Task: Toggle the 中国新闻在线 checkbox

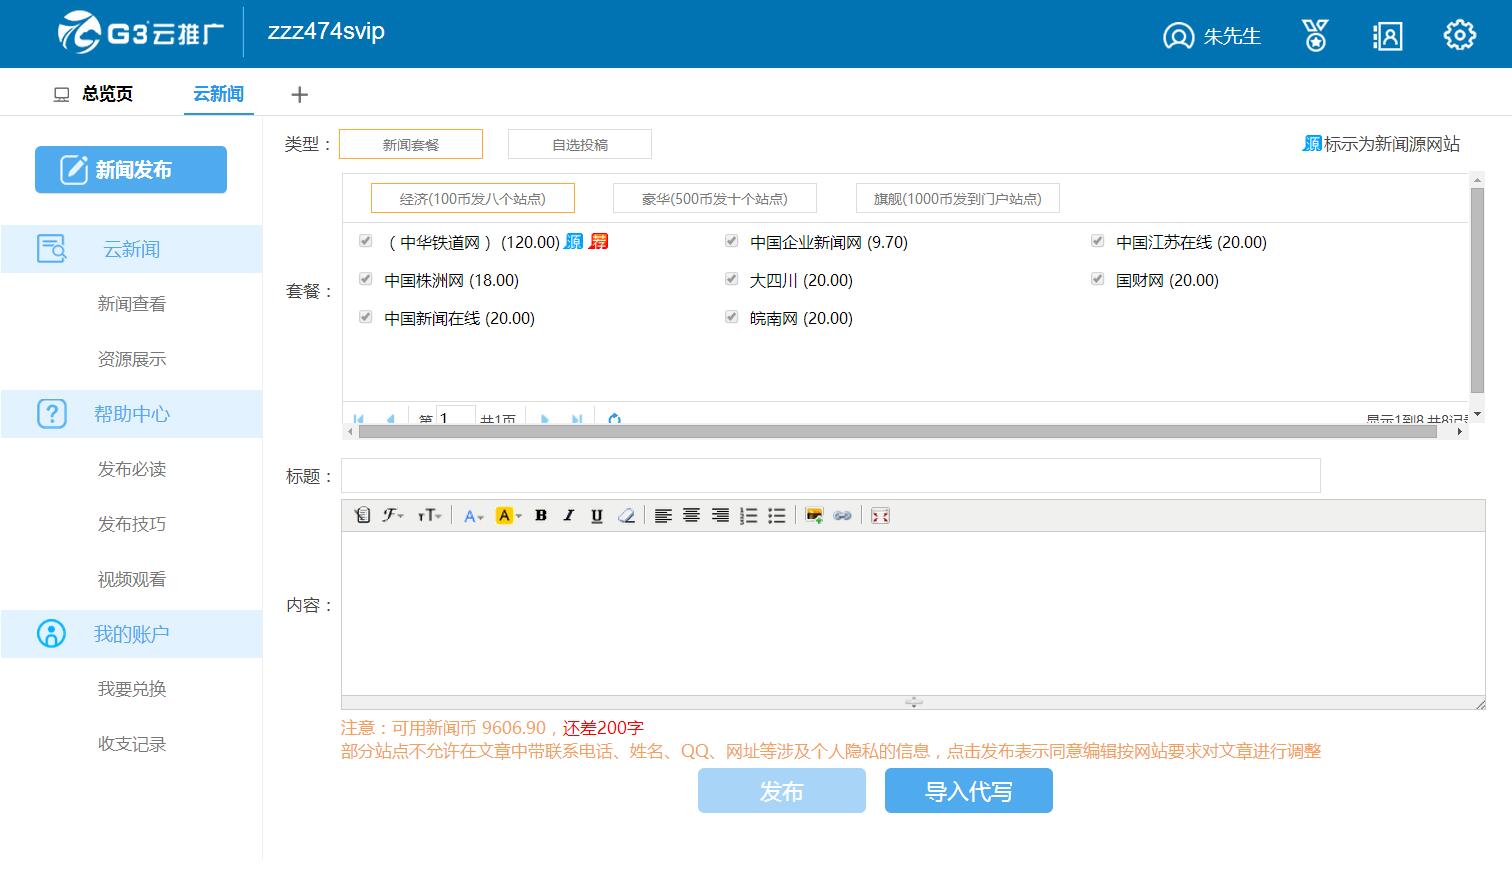Action: (365, 317)
